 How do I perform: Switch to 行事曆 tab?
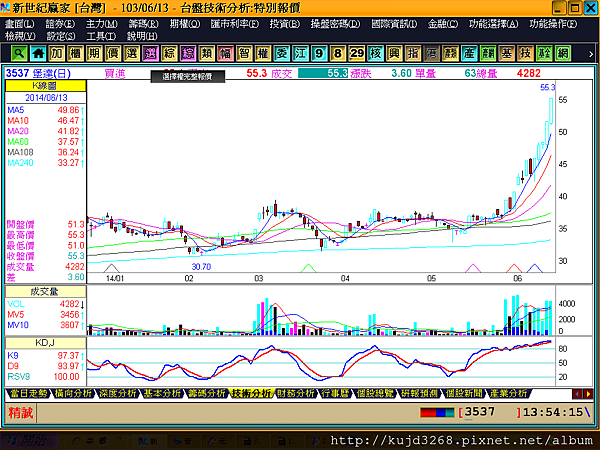(x=335, y=393)
